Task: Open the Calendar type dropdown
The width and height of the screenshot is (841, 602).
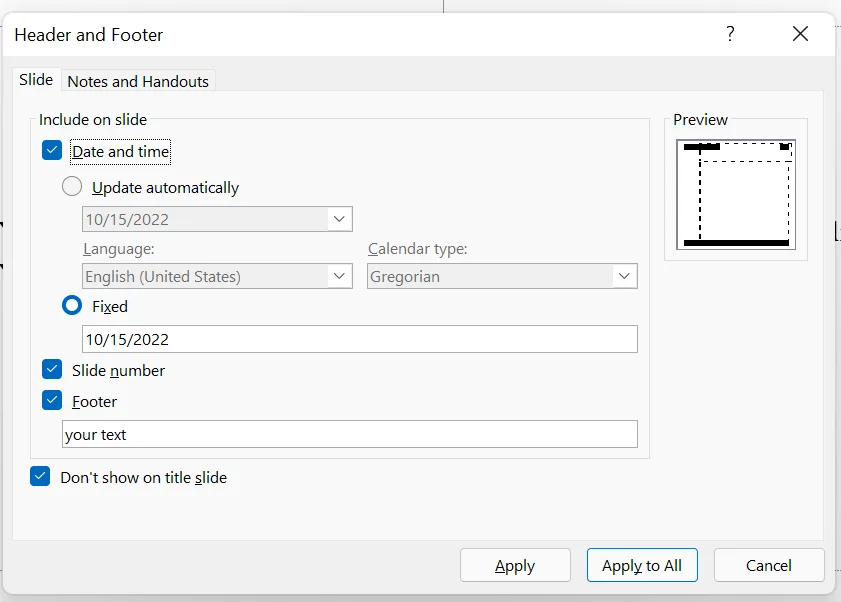Action: click(502, 276)
